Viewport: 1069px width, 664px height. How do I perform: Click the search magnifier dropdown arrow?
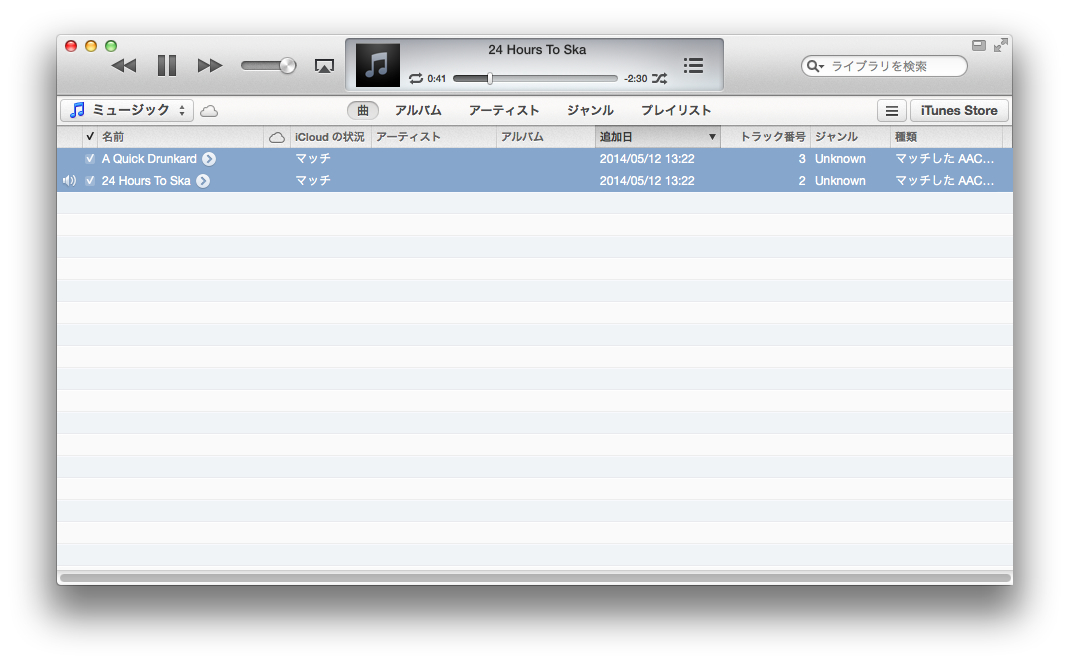click(814, 66)
